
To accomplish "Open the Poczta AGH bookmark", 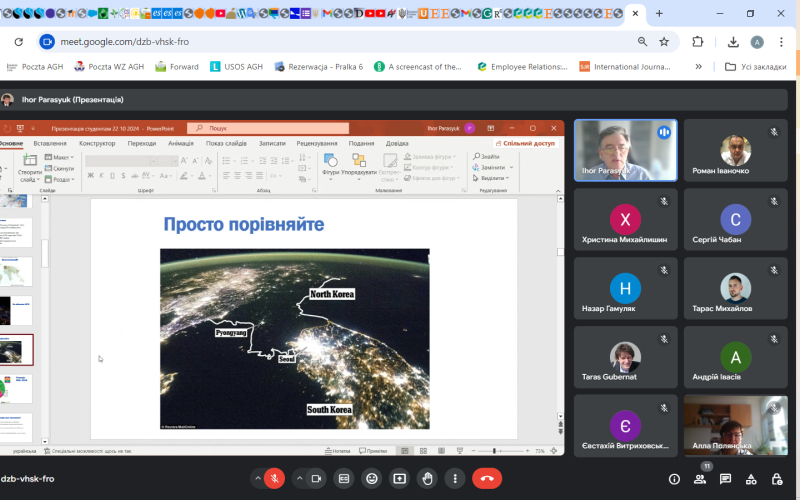I will click(x=35, y=67).
